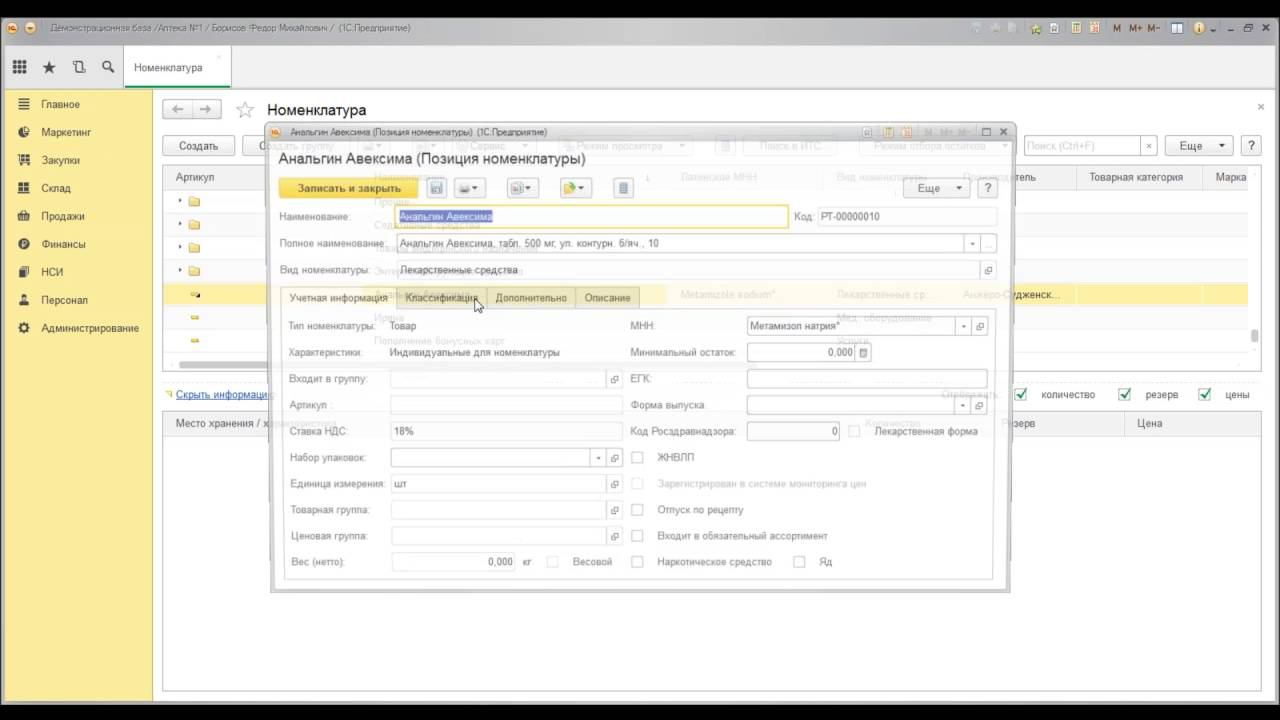Click the M memory button in title bar
Screen dimensions: 1280x720
[1117, 28]
